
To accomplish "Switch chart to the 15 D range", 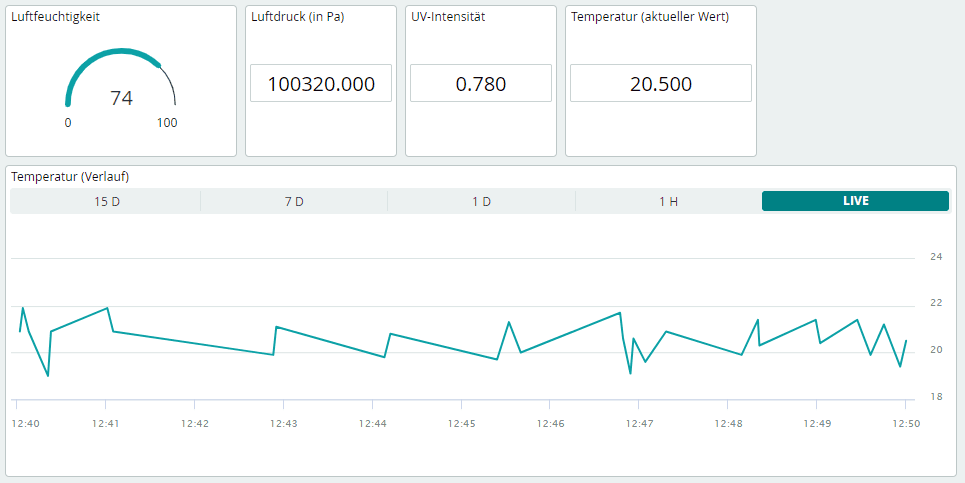I will [106, 201].
